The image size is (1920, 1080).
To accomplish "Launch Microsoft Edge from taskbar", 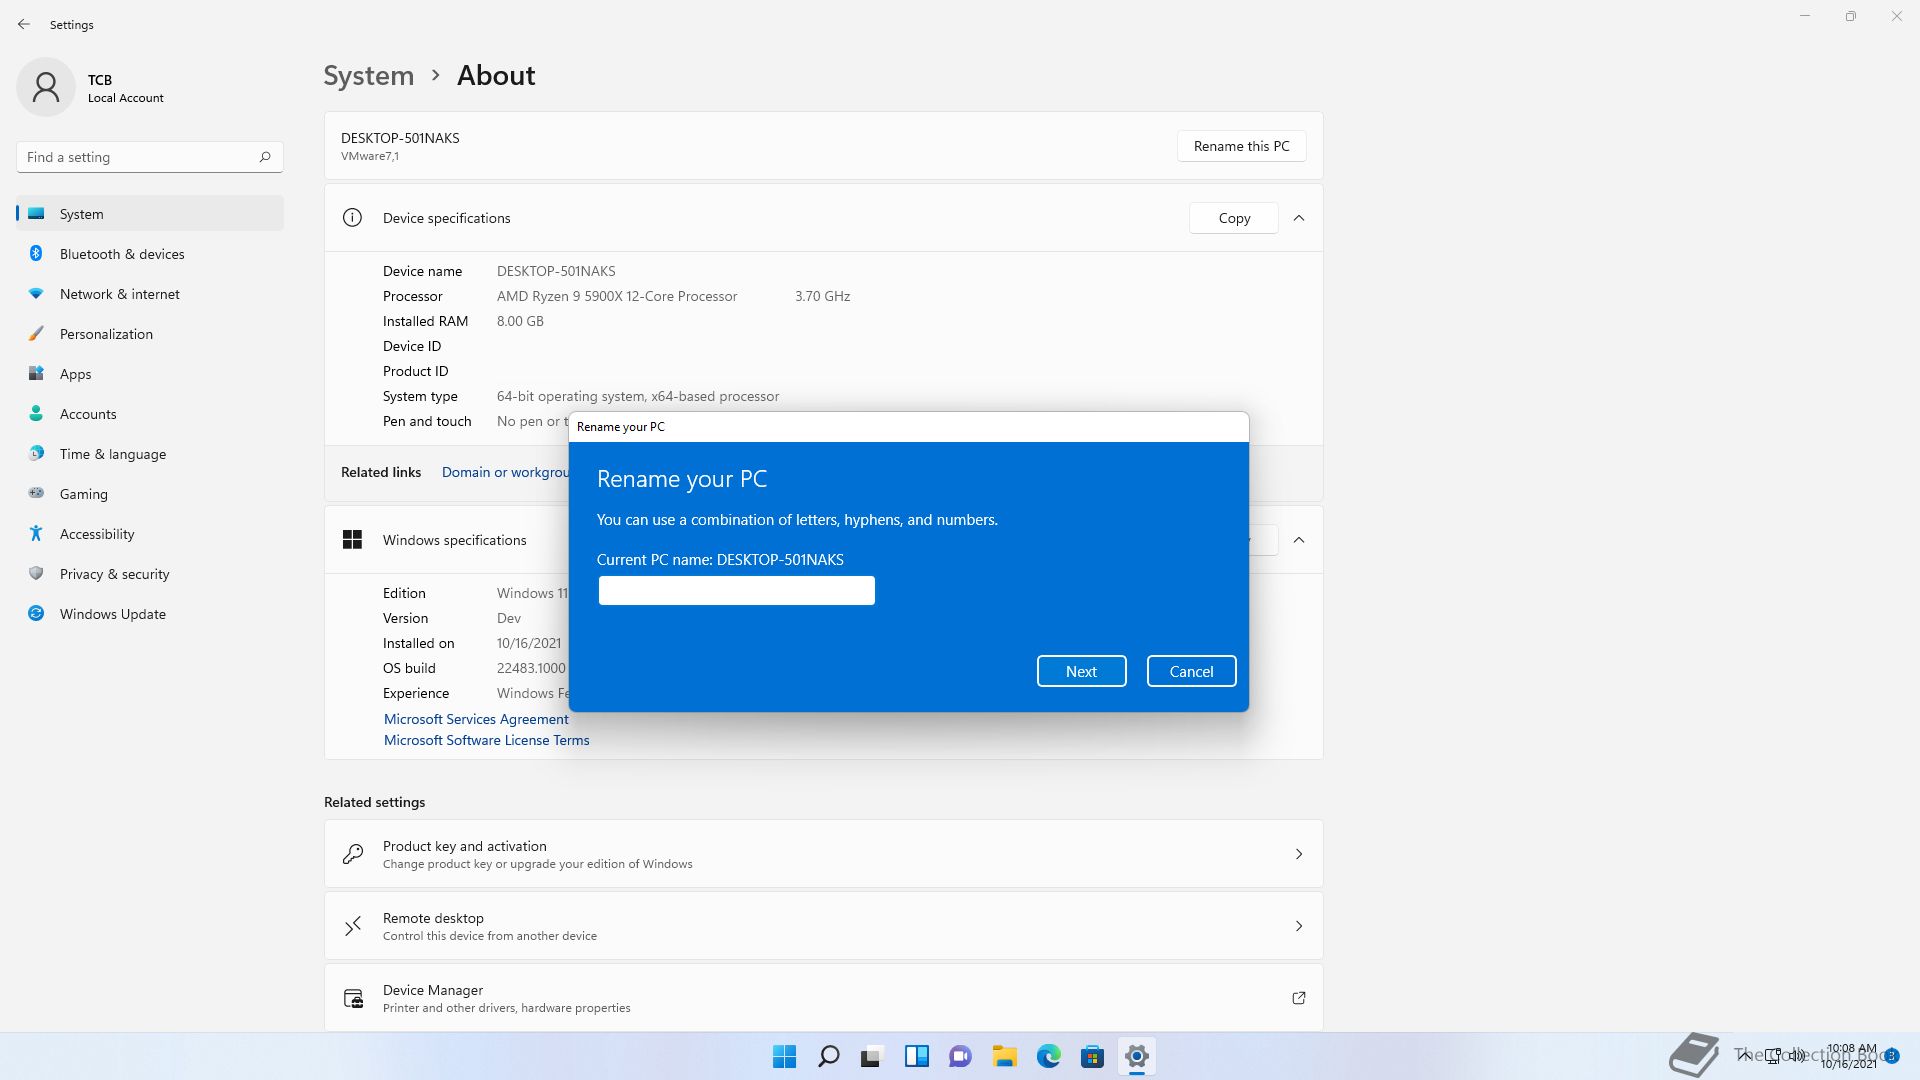I will (x=1049, y=1056).
